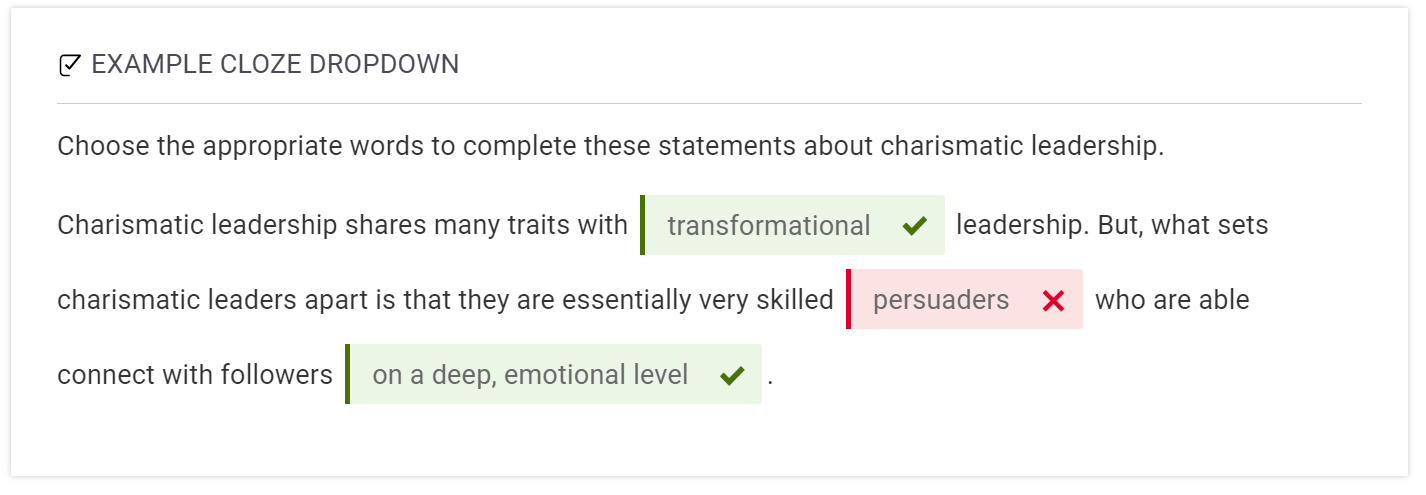Click the checkbox icon beside the heading

click(69, 66)
